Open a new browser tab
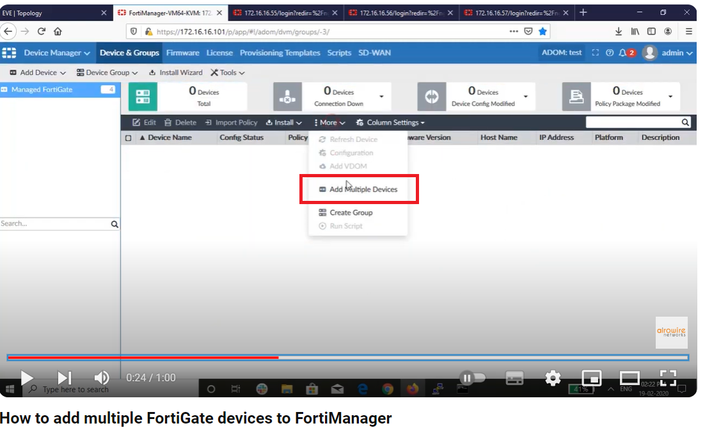Screen dimensions: 705x428 583,13
